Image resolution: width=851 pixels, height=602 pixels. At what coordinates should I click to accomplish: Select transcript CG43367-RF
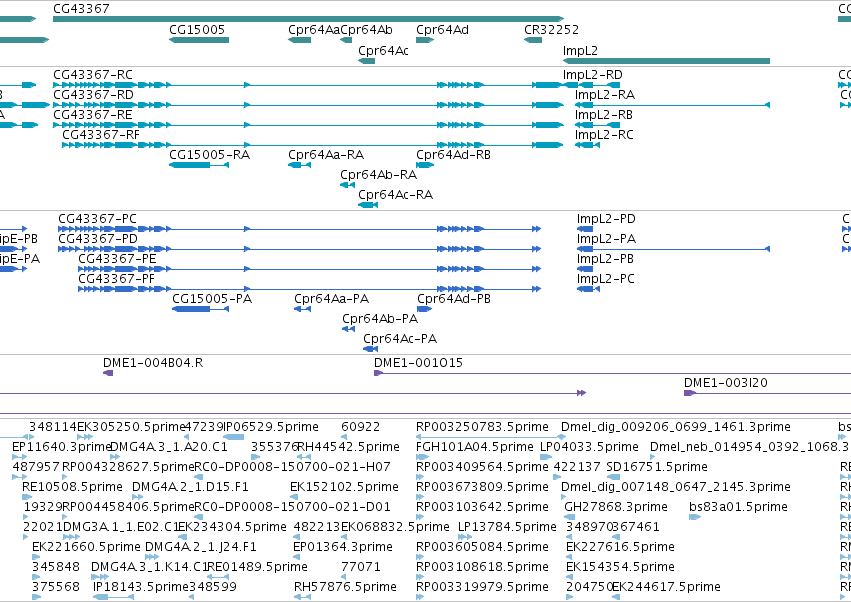pos(313,145)
